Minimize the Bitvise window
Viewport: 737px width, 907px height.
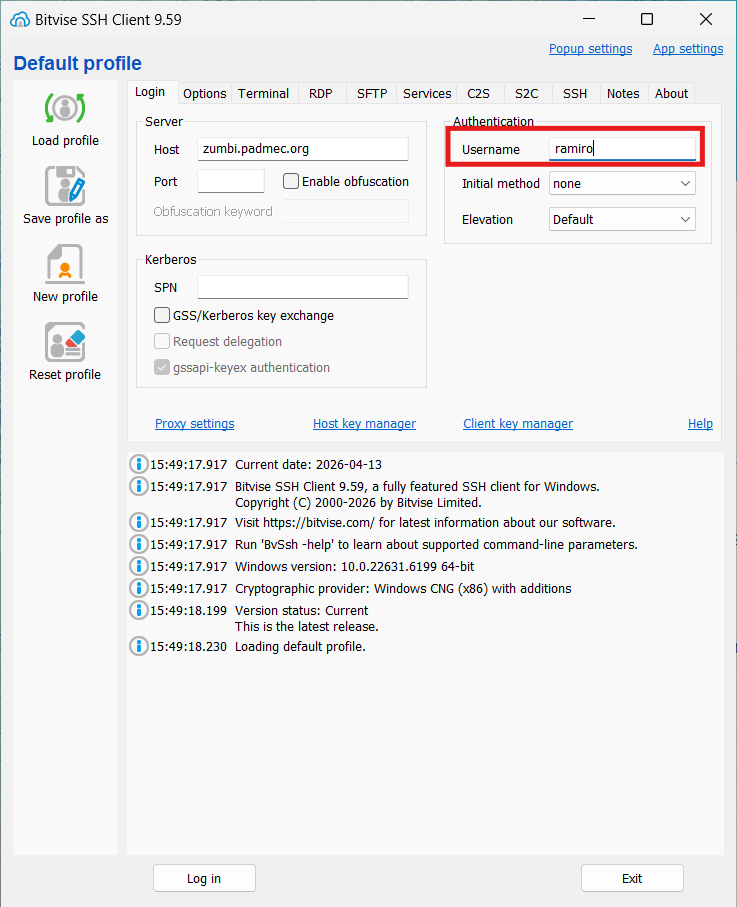click(589, 19)
